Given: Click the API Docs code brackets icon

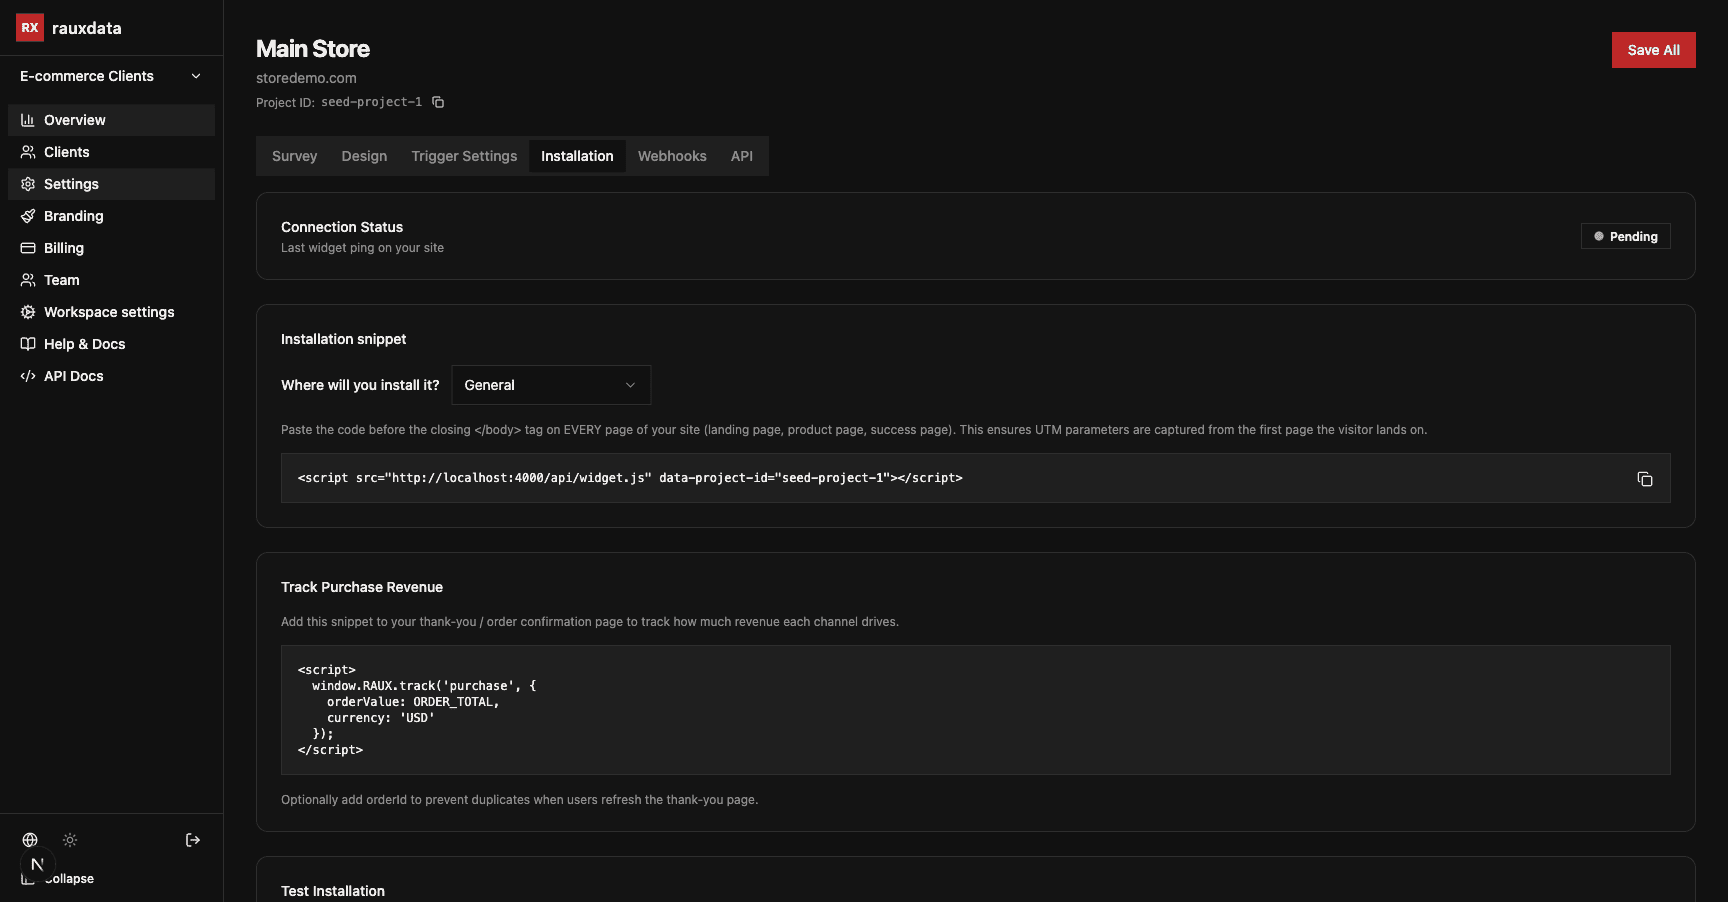Looking at the screenshot, I should (x=28, y=376).
